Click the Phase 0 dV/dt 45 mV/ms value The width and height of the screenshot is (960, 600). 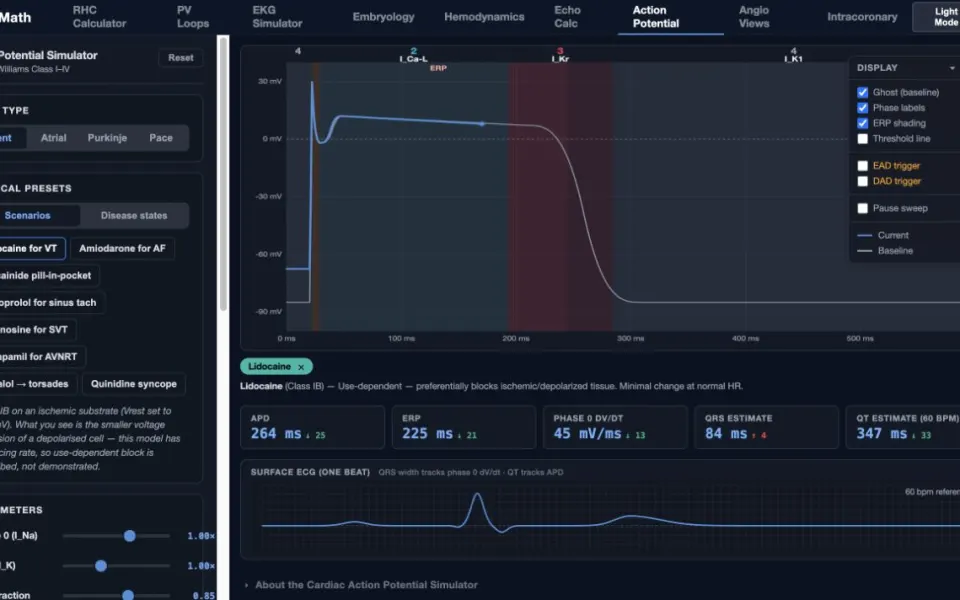tap(588, 433)
